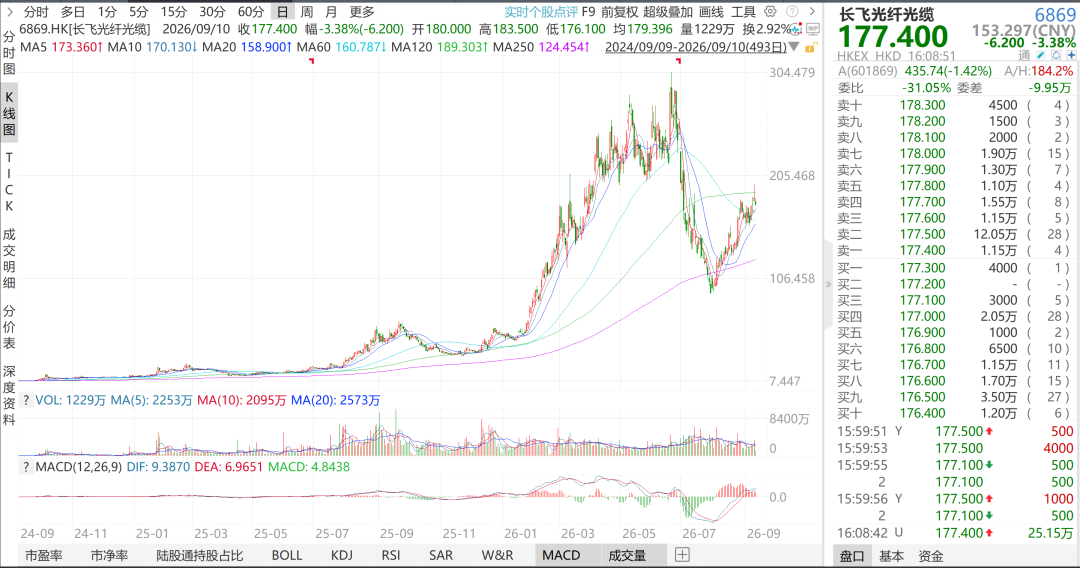Choose the 60分 period
The height and width of the screenshot is (568, 1080).
coord(251,12)
